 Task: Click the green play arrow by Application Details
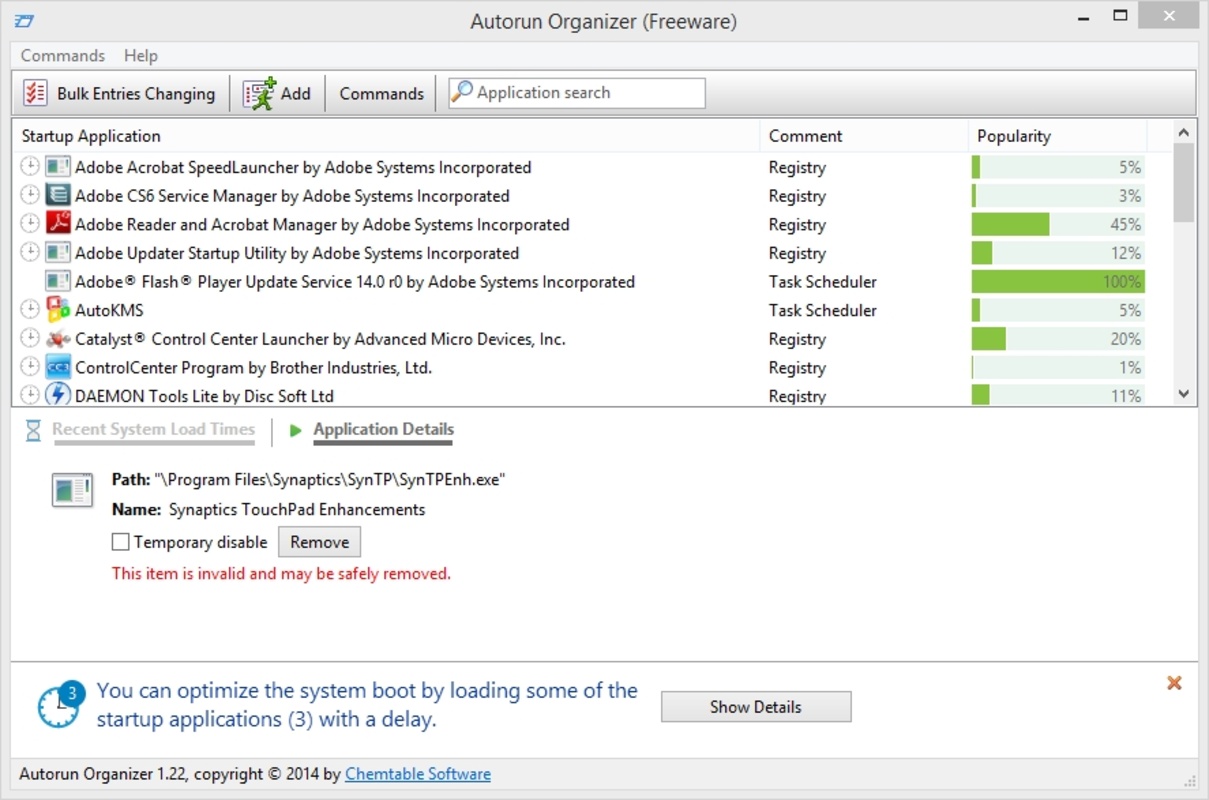(295, 431)
